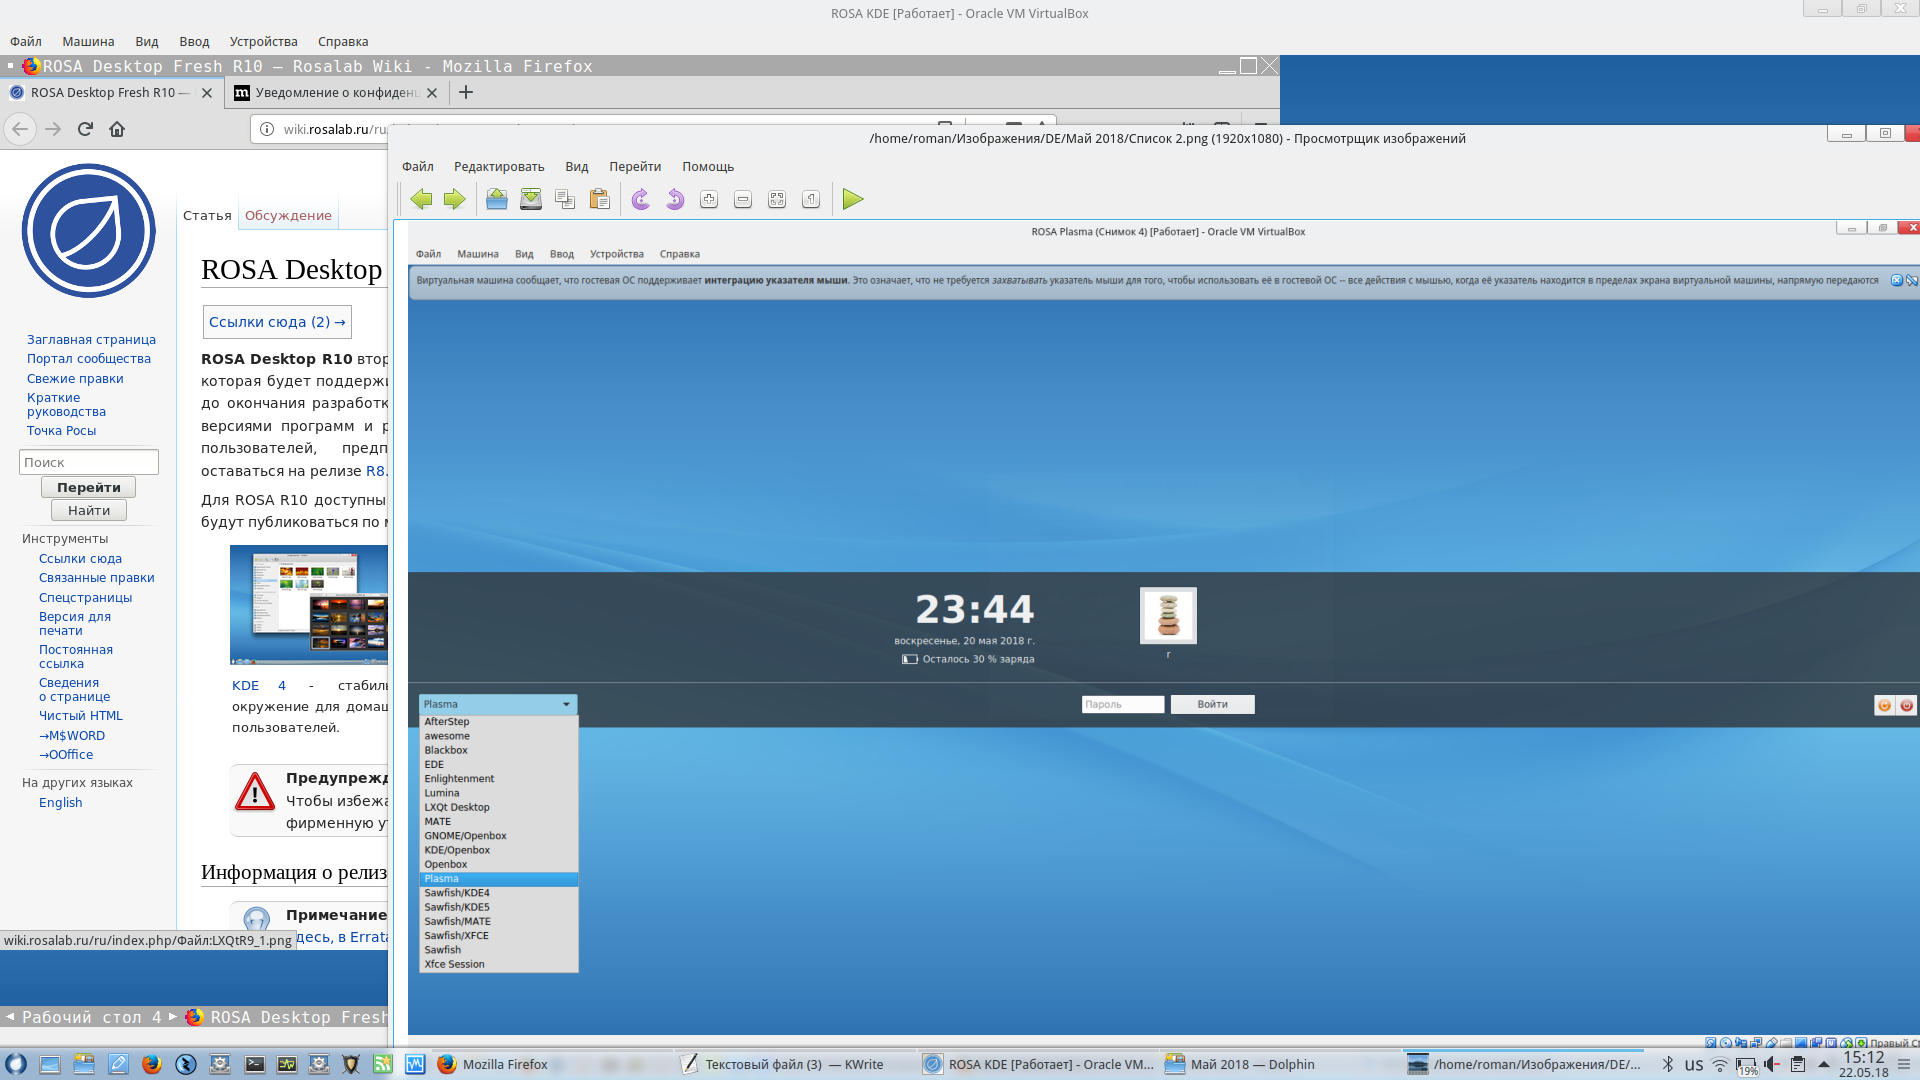Viewport: 1920px width, 1080px height.
Task: Go to previous image with left green arrow
Action: [421, 199]
